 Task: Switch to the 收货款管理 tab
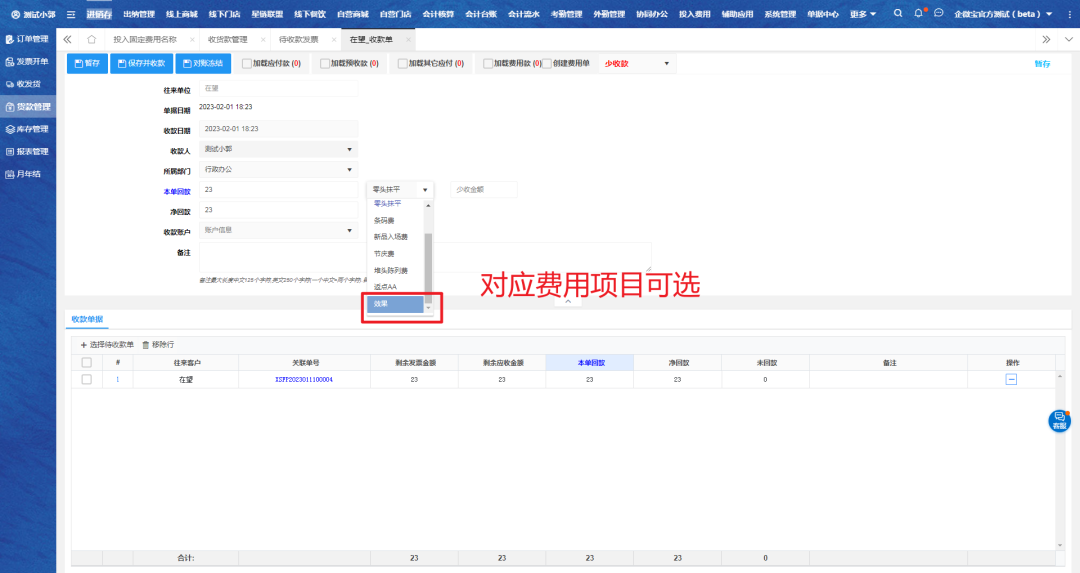pos(227,39)
